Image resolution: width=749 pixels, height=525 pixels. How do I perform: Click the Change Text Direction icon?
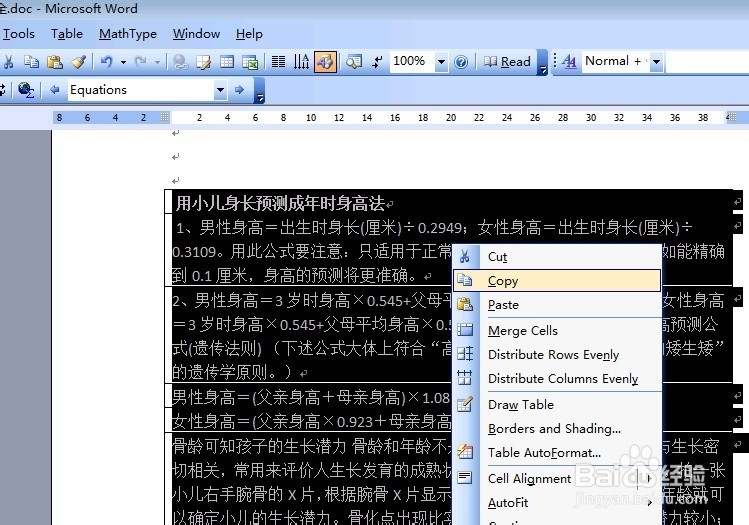point(301,62)
